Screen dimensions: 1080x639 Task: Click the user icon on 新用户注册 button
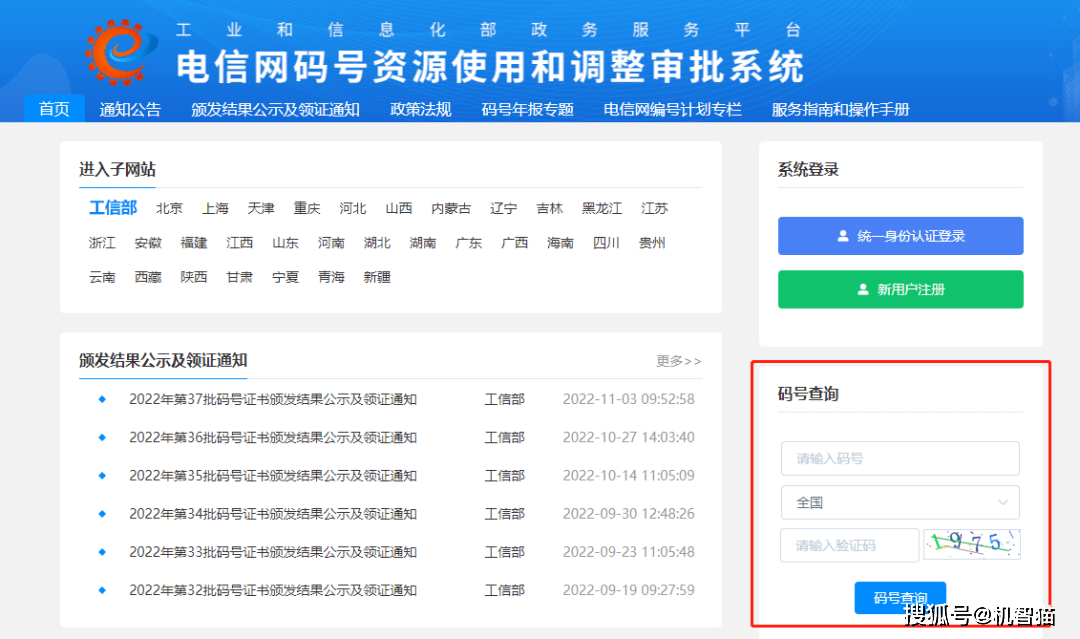862,289
